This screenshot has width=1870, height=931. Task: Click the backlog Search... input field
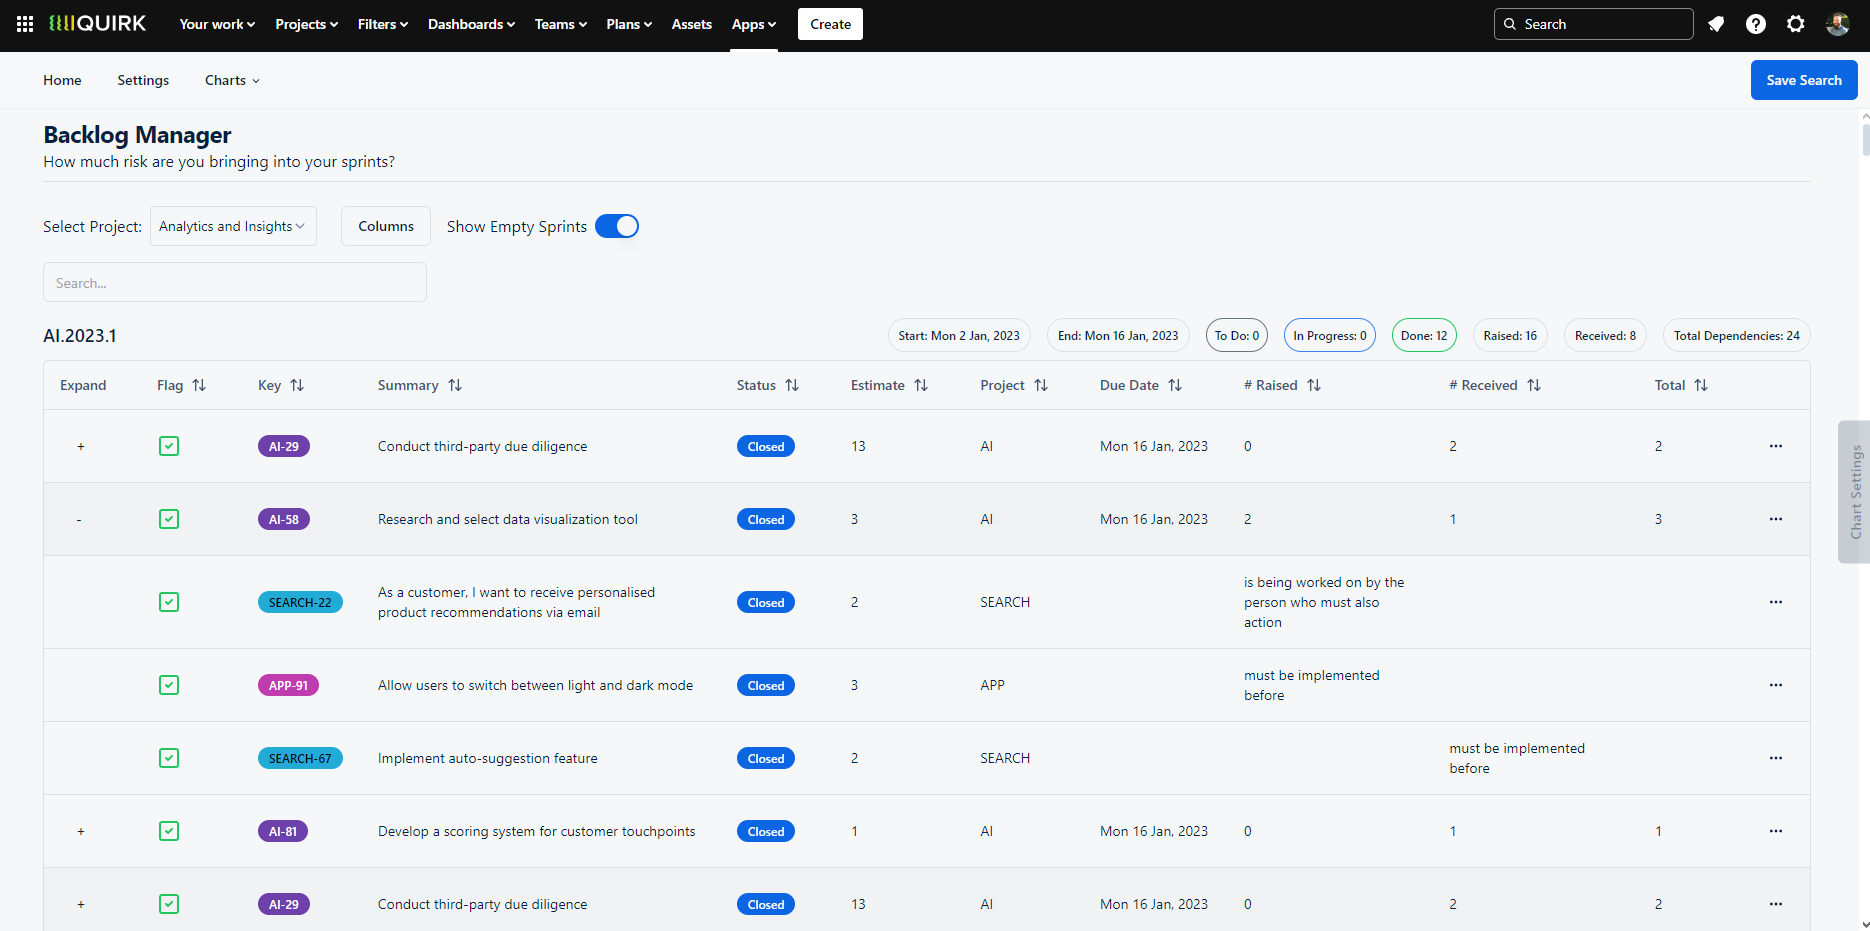(x=235, y=282)
